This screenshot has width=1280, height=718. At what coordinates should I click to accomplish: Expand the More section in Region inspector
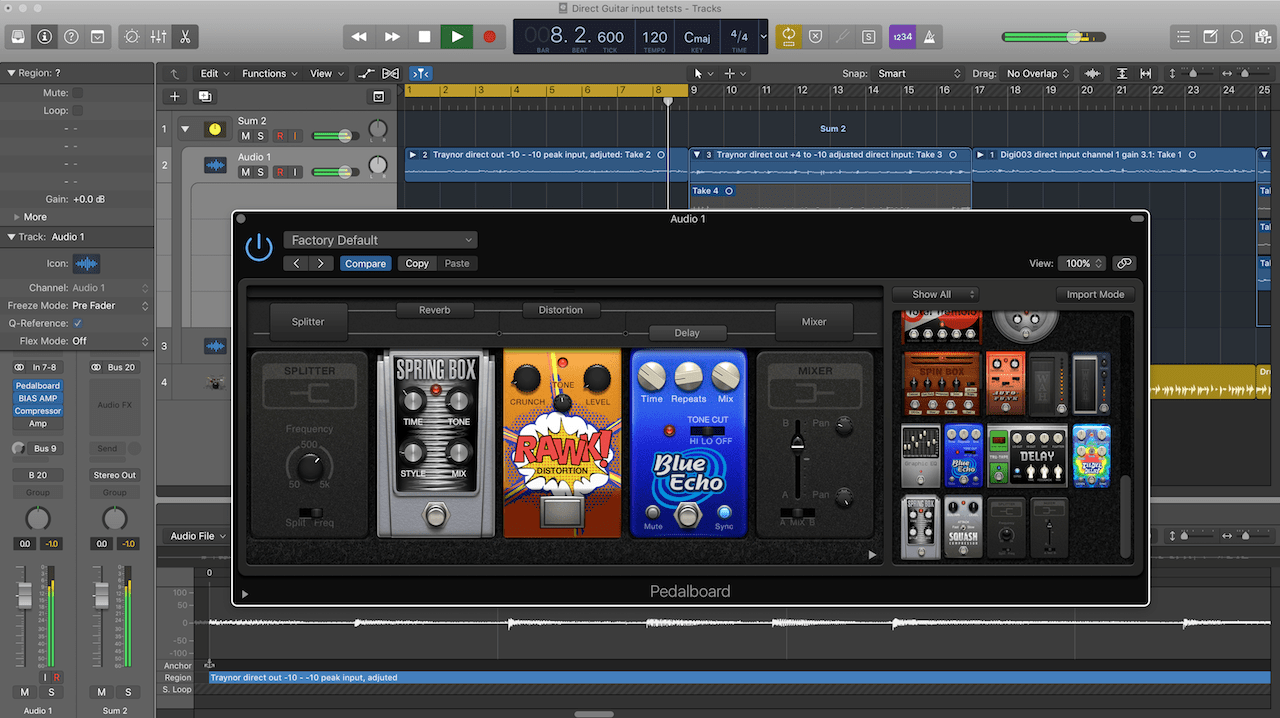tap(30, 217)
